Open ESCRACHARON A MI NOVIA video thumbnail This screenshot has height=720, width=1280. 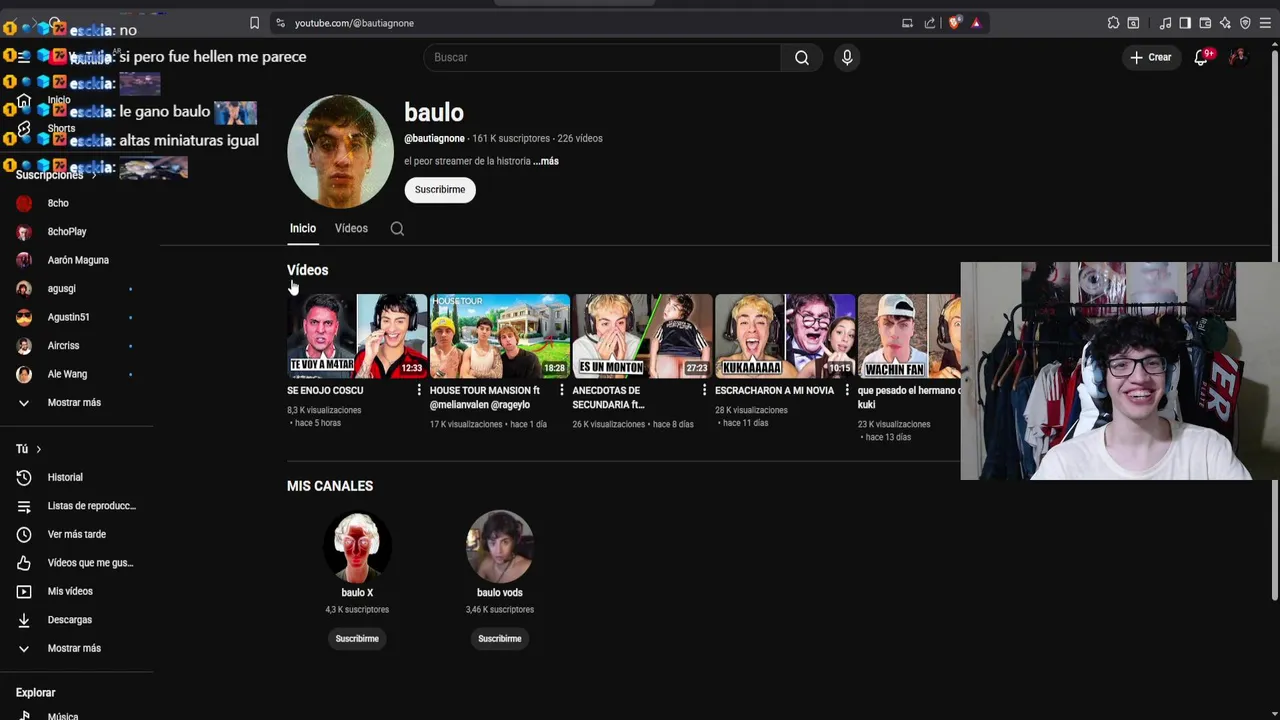click(785, 336)
